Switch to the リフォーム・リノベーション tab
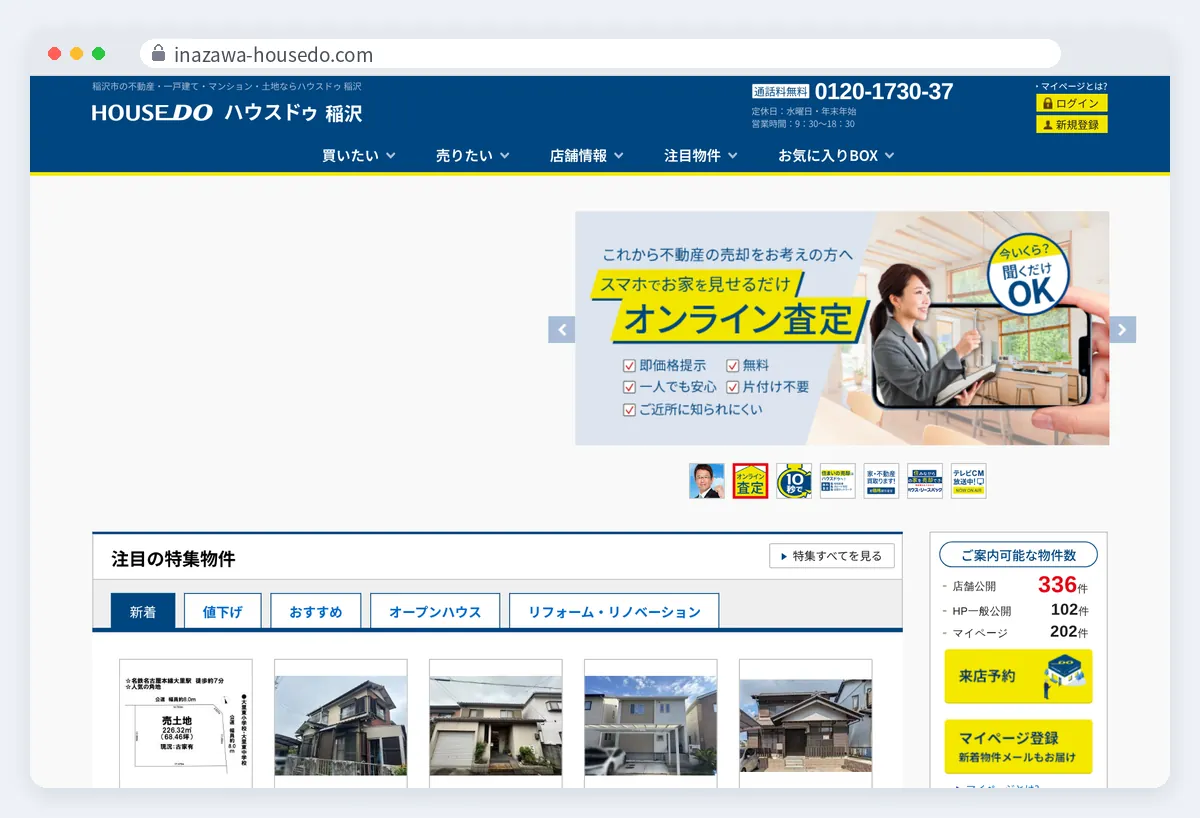The width and height of the screenshot is (1200, 818). [614, 611]
